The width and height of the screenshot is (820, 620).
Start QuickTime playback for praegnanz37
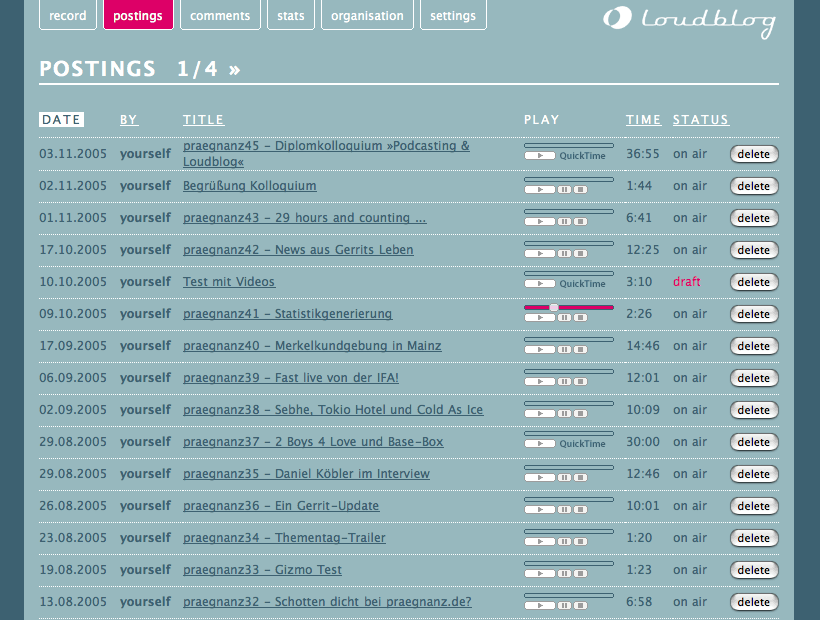coord(540,444)
